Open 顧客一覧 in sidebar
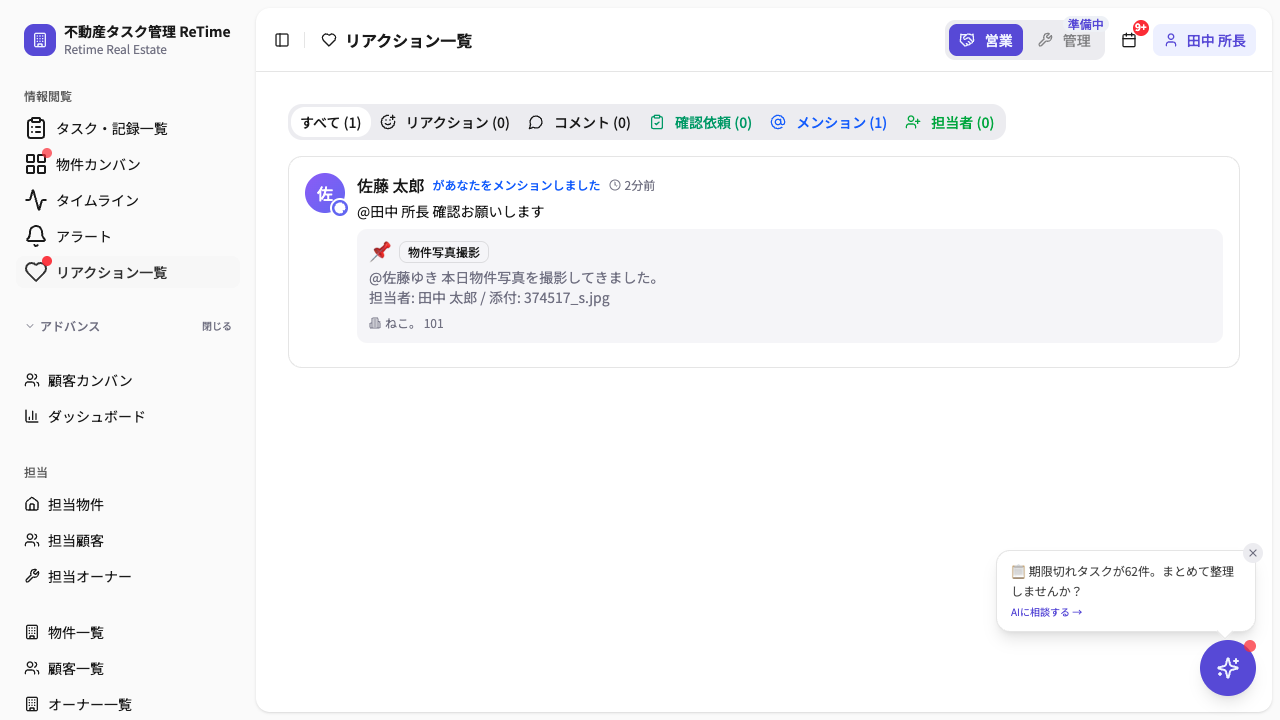The image size is (1280, 720). (x=128, y=668)
